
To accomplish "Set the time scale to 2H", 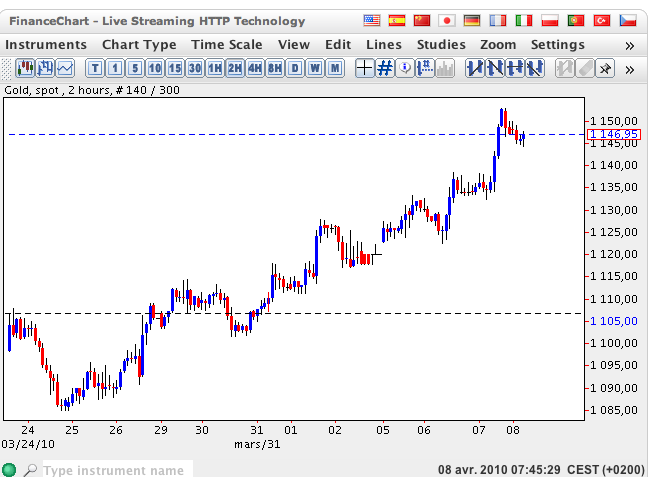I will point(234,68).
